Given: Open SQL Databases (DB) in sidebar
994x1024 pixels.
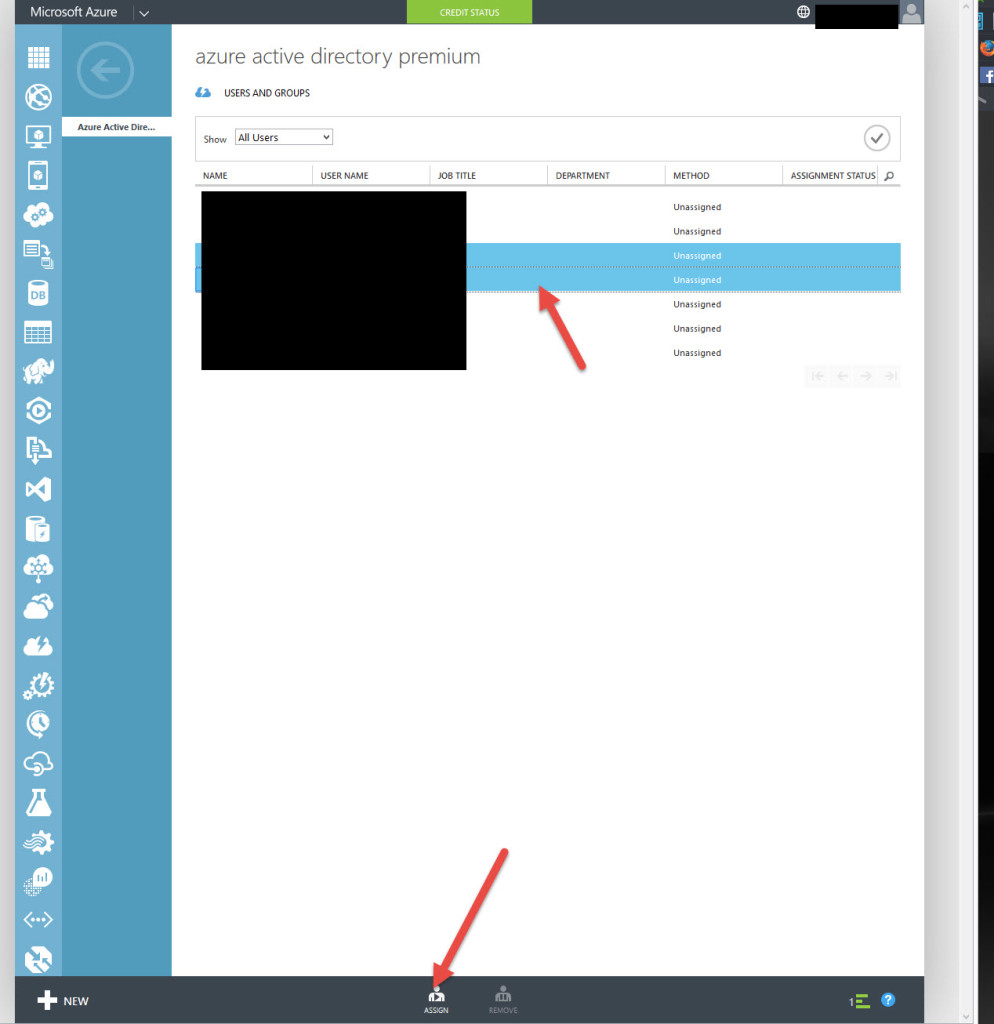Looking at the screenshot, I should 38,294.
